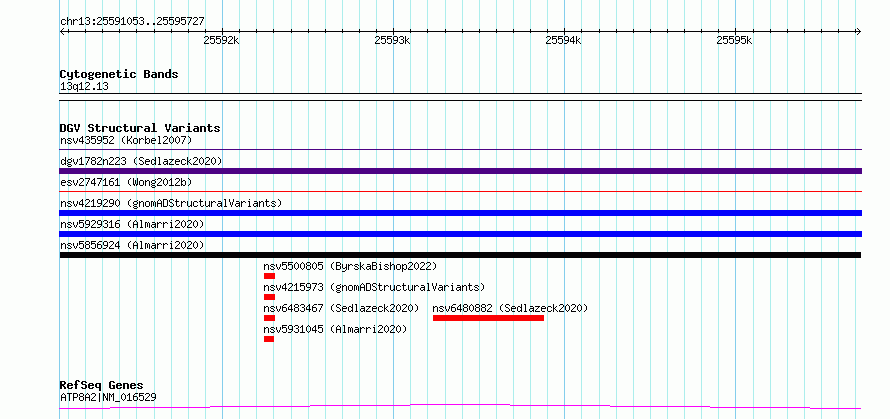890x419 pixels.
Task: Open esv2747161 (Wong2012b) variant label
Action: [126, 182]
